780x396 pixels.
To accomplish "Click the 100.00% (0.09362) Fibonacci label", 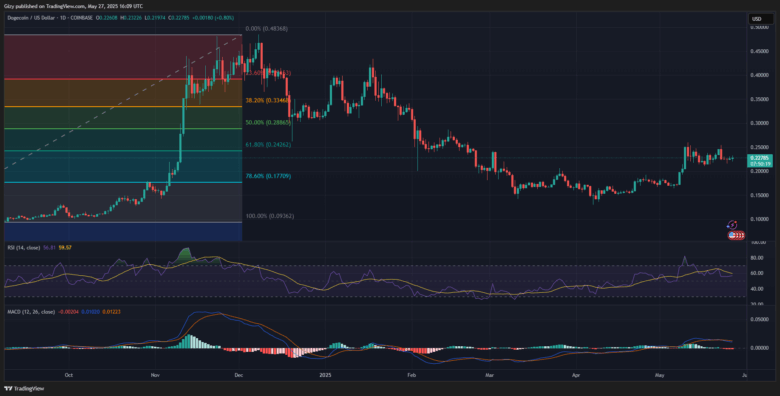I will [270, 217].
